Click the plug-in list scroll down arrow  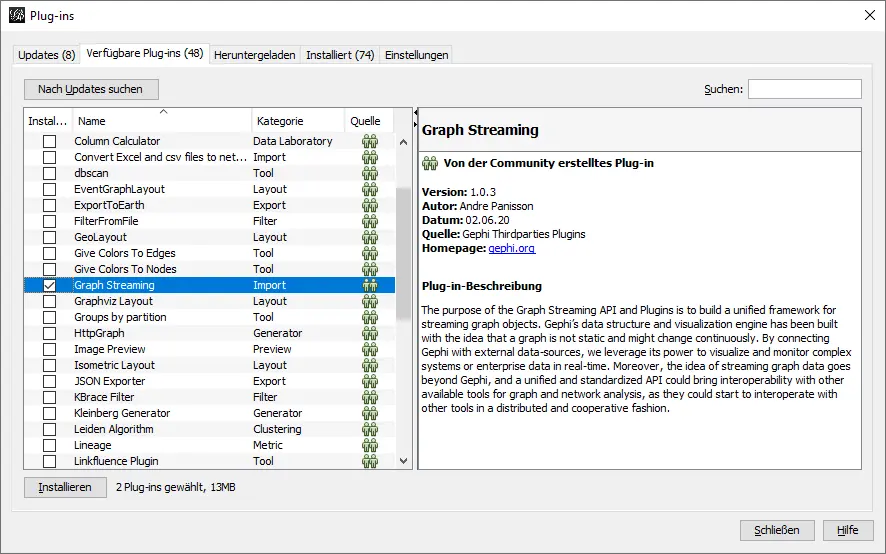(x=403, y=461)
